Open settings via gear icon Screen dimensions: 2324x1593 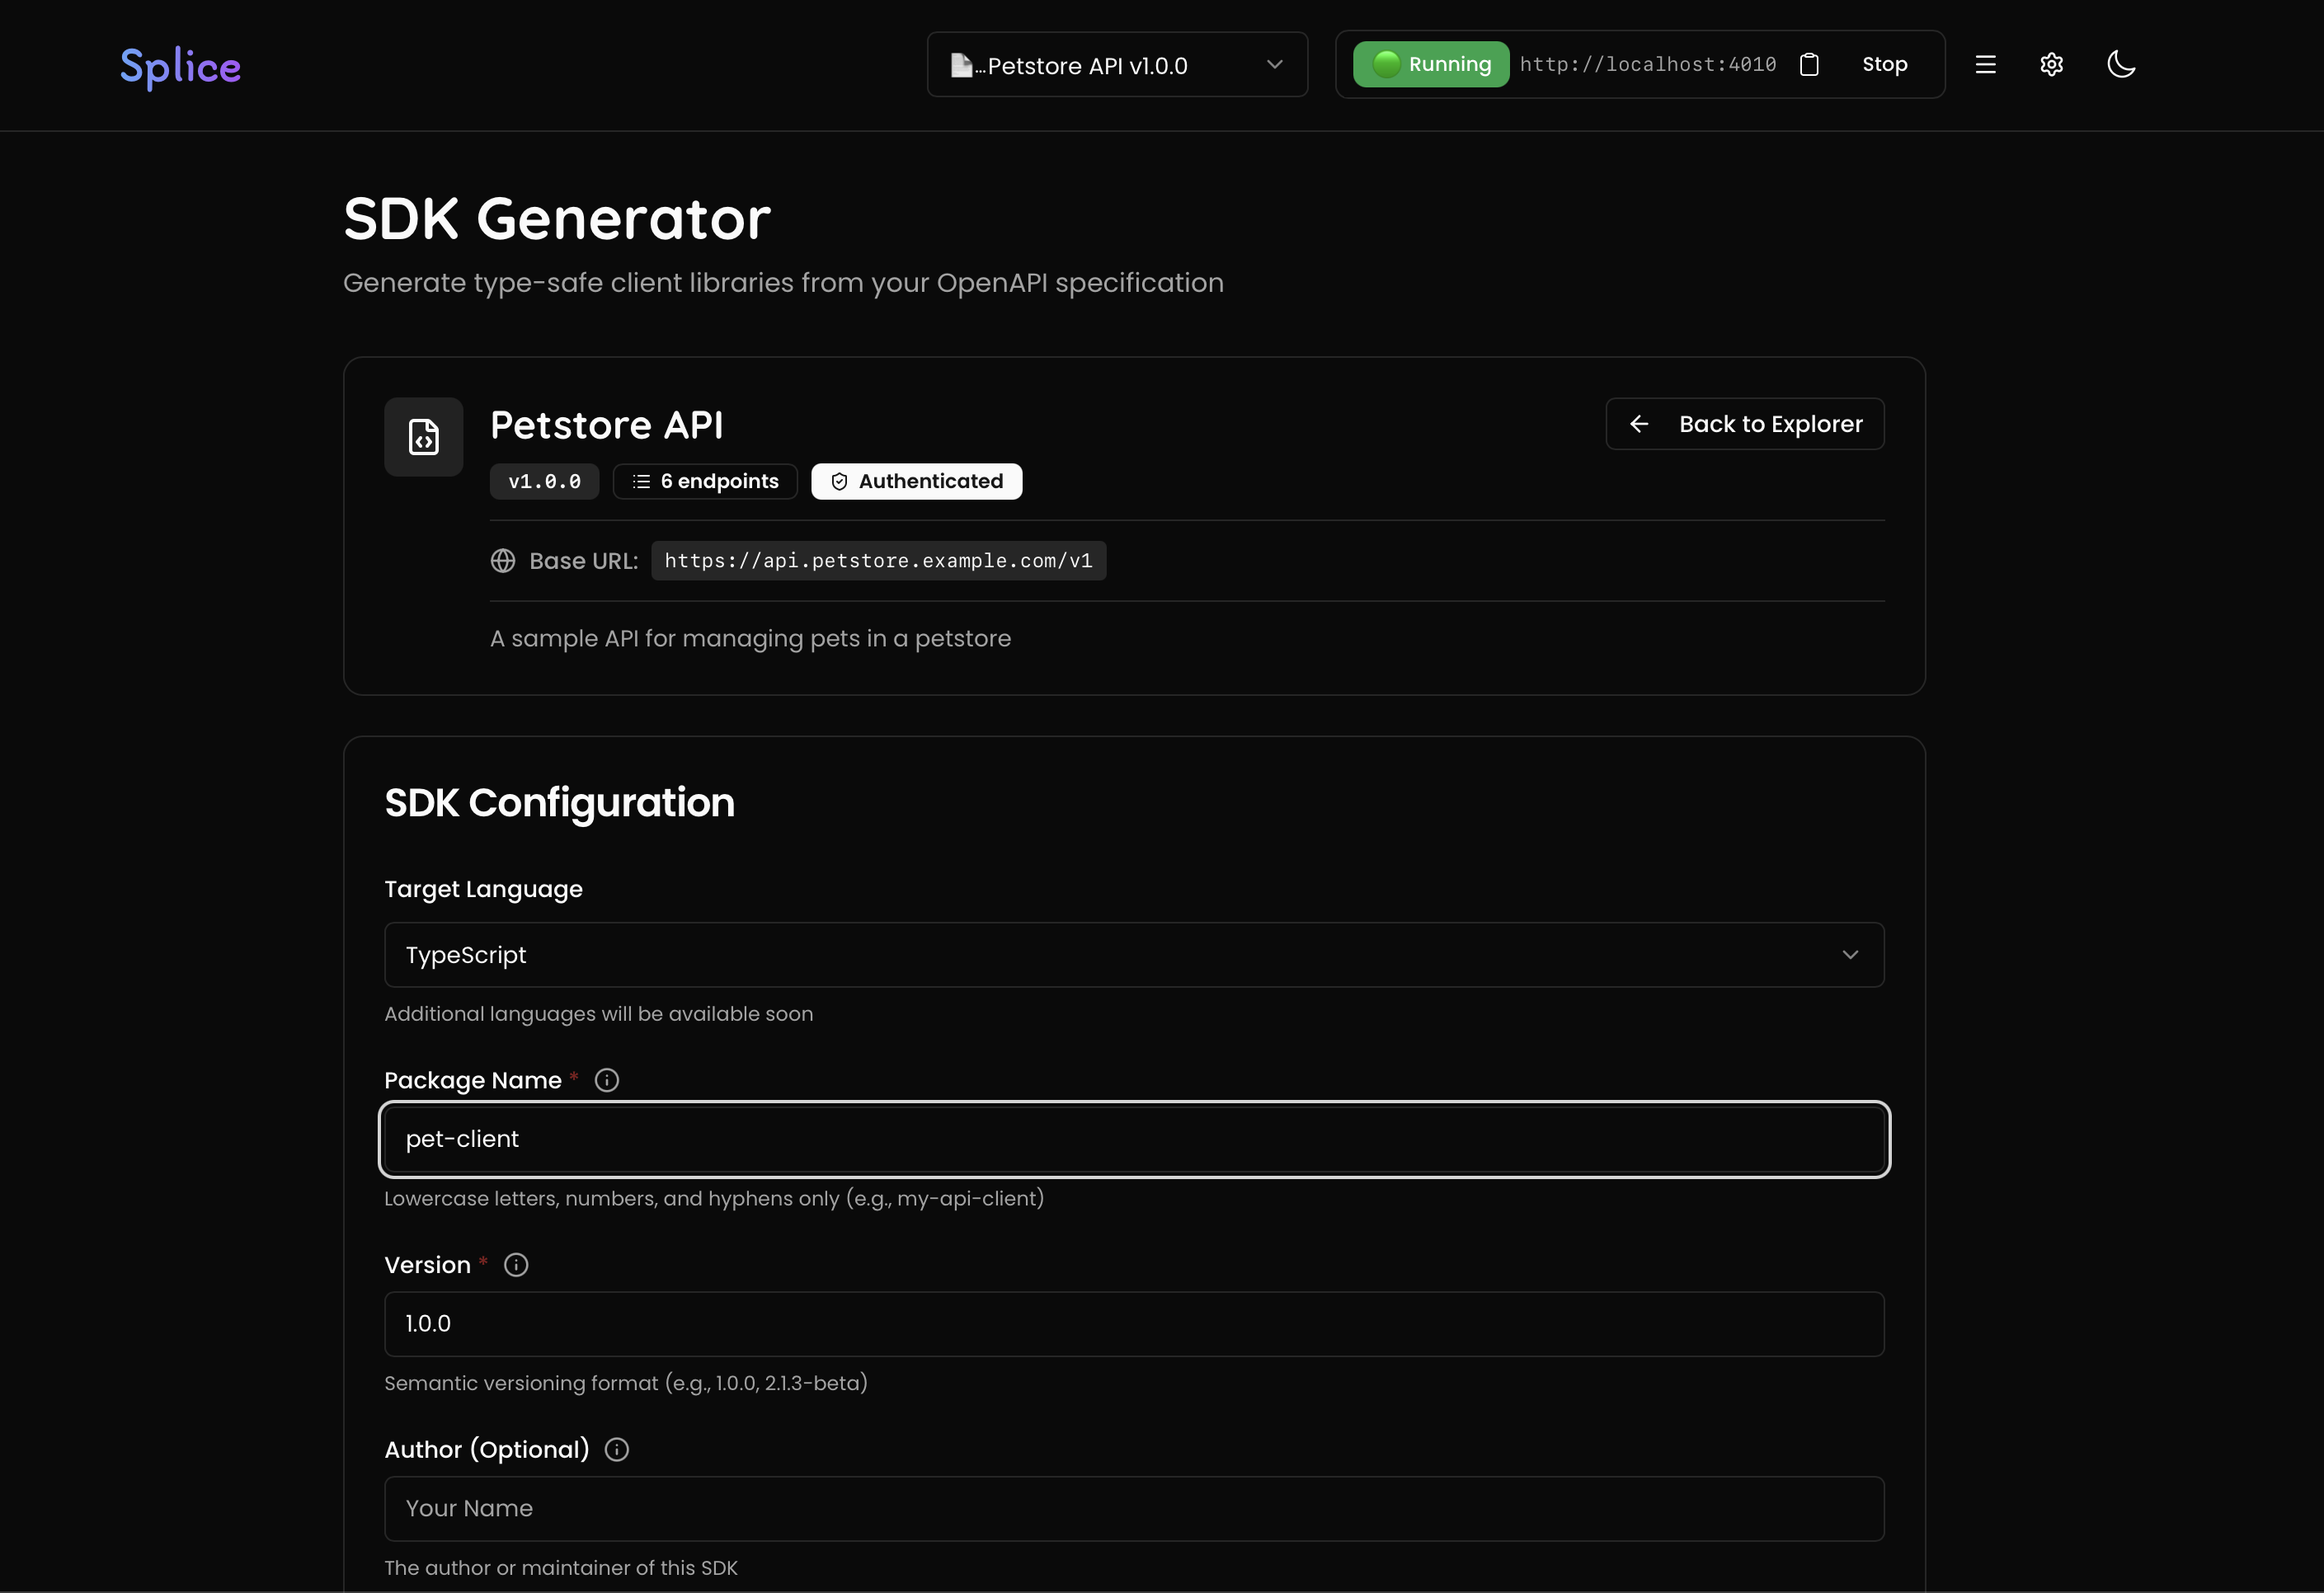coord(2051,65)
